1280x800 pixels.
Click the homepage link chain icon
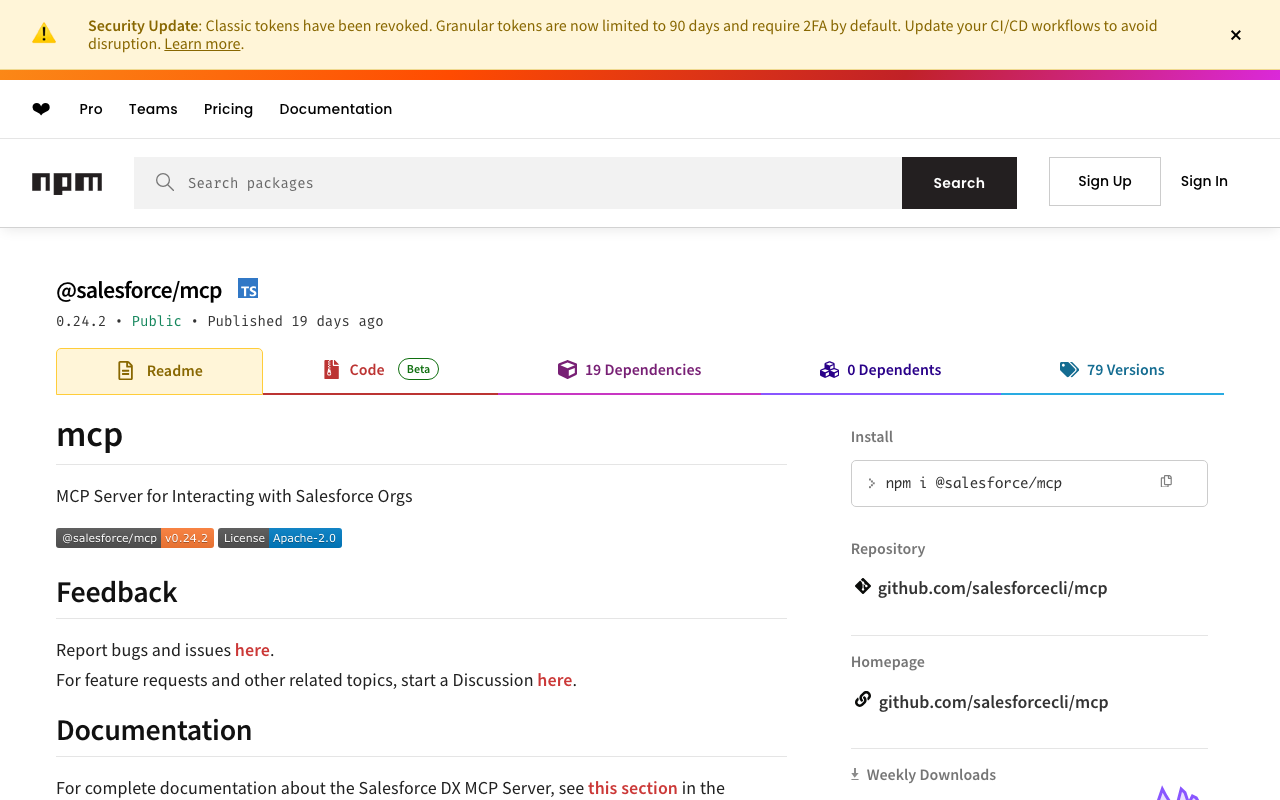pos(862,700)
